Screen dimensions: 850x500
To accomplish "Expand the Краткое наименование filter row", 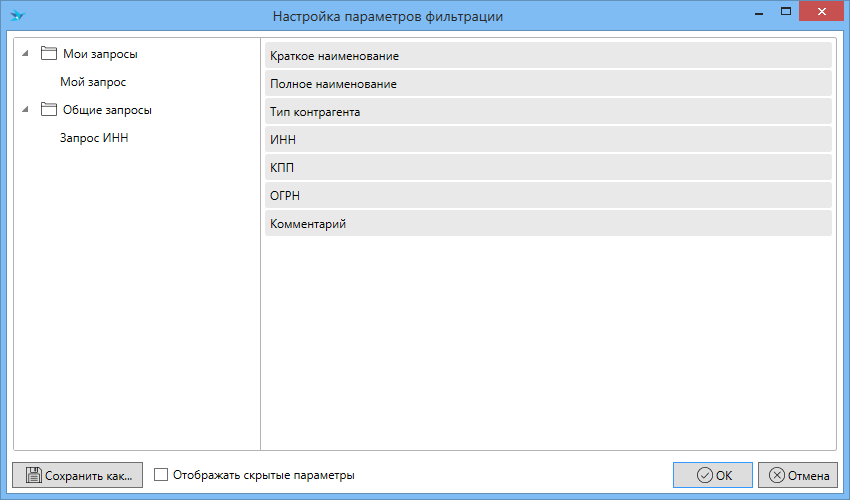I will pyautogui.click(x=548, y=56).
